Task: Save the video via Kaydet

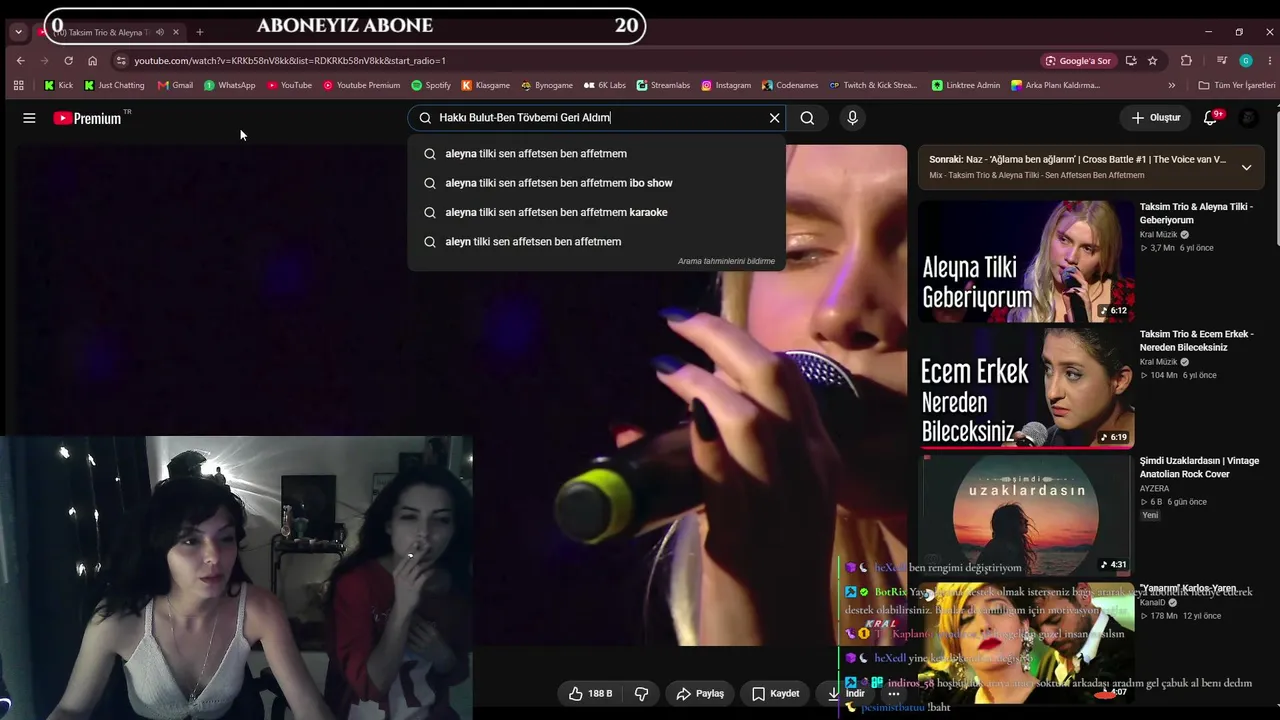Action: tap(775, 693)
